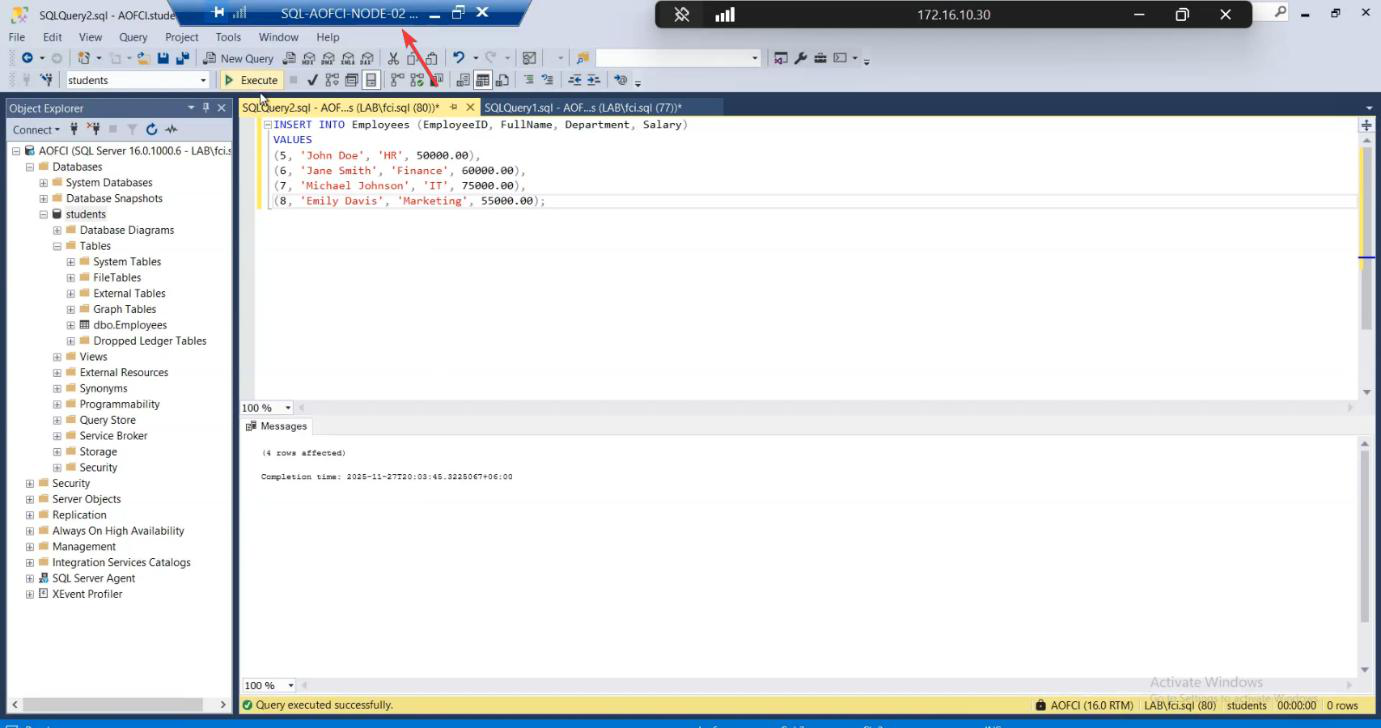Click the Comment selected lines icon

[x=528, y=80]
